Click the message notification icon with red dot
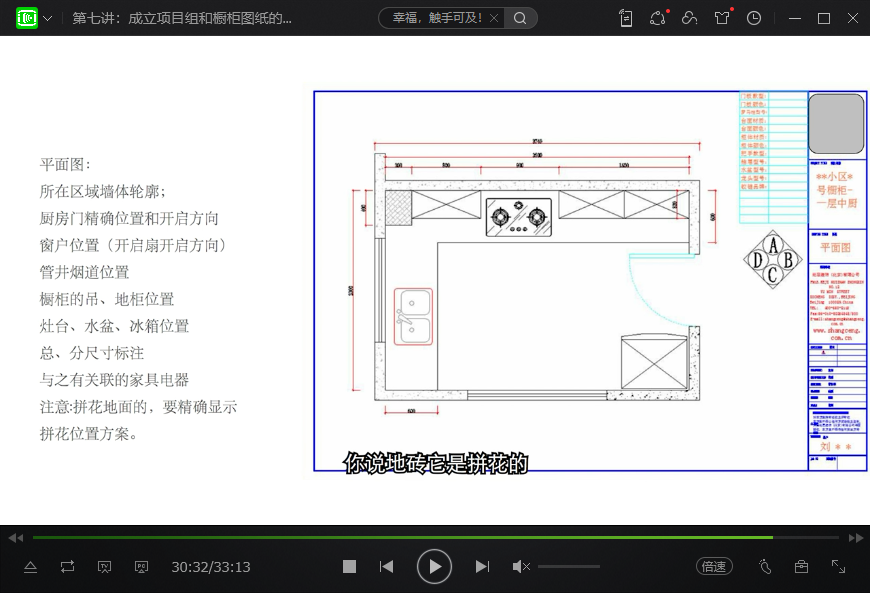Viewport: 870px width, 593px height. pos(657,18)
